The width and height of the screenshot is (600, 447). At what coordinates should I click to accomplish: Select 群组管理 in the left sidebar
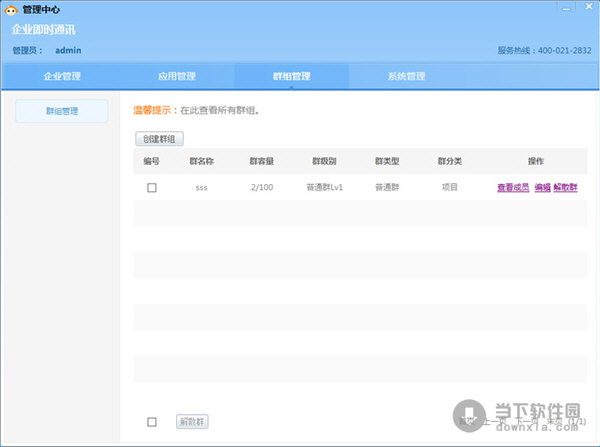tap(62, 111)
